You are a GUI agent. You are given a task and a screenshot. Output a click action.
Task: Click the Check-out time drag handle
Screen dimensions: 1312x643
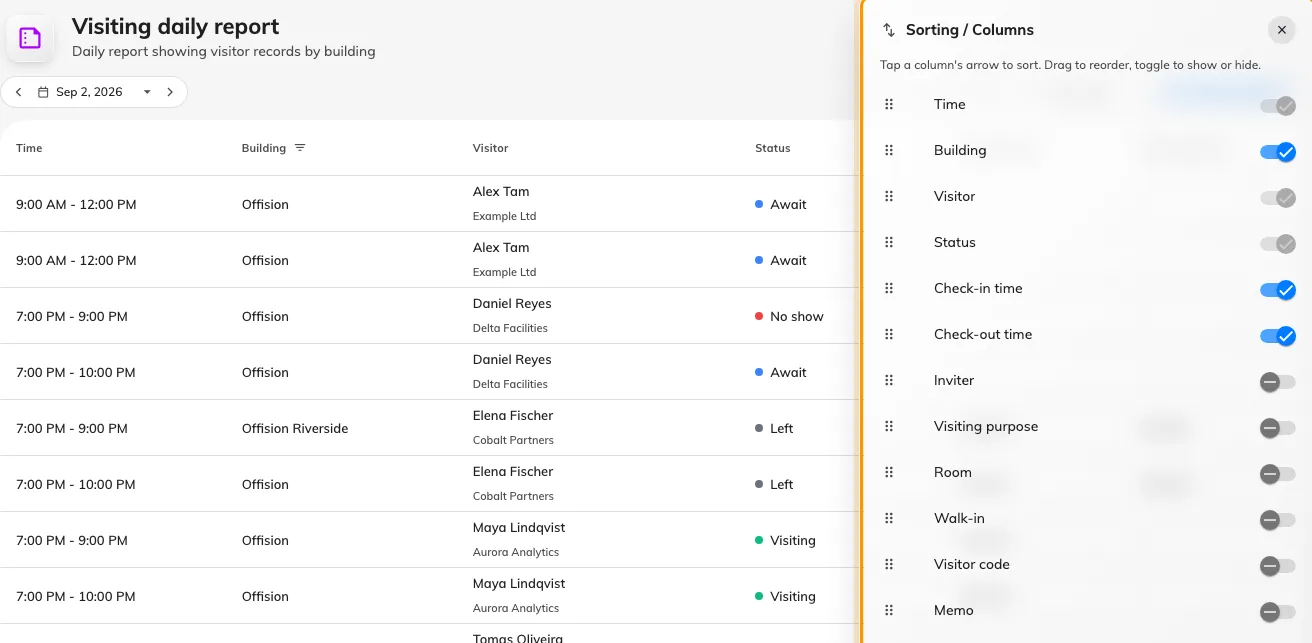(889, 334)
